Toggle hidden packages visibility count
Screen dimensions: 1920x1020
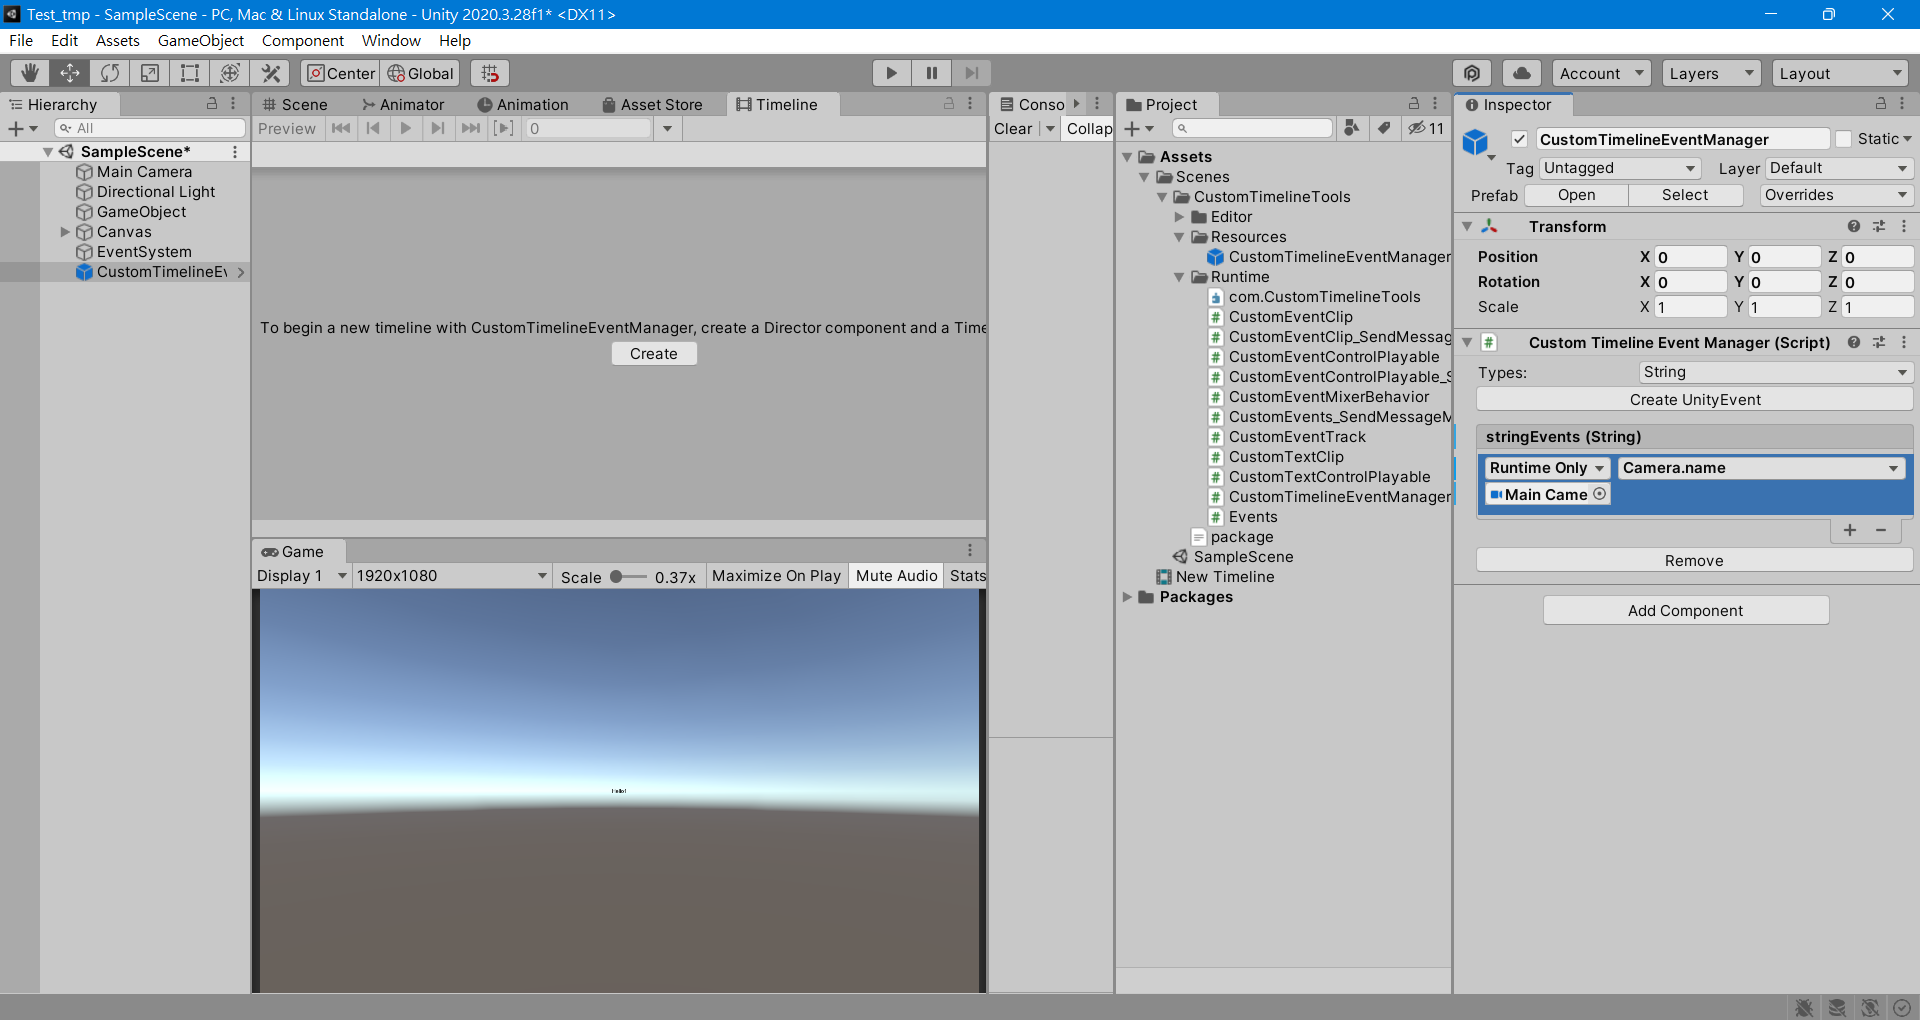pyautogui.click(x=1426, y=128)
